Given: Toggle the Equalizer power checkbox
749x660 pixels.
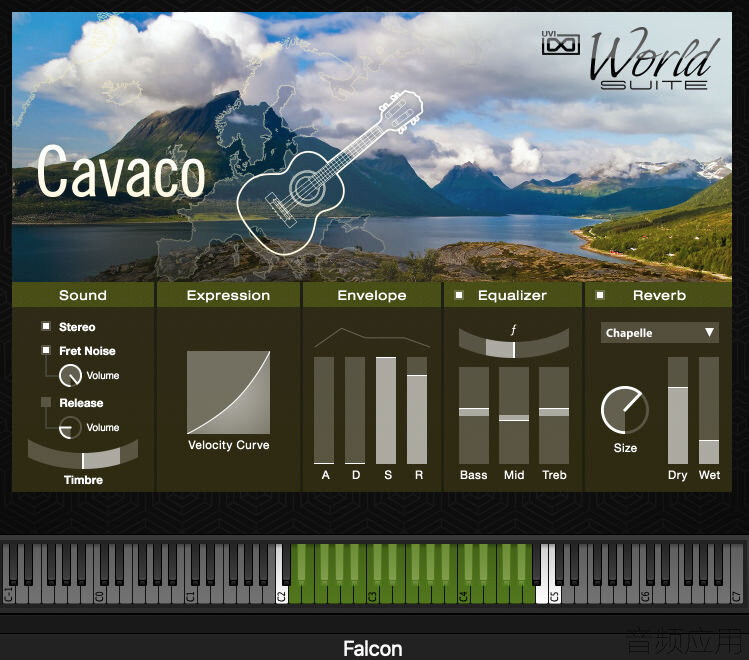Looking at the screenshot, I should tap(459, 295).
